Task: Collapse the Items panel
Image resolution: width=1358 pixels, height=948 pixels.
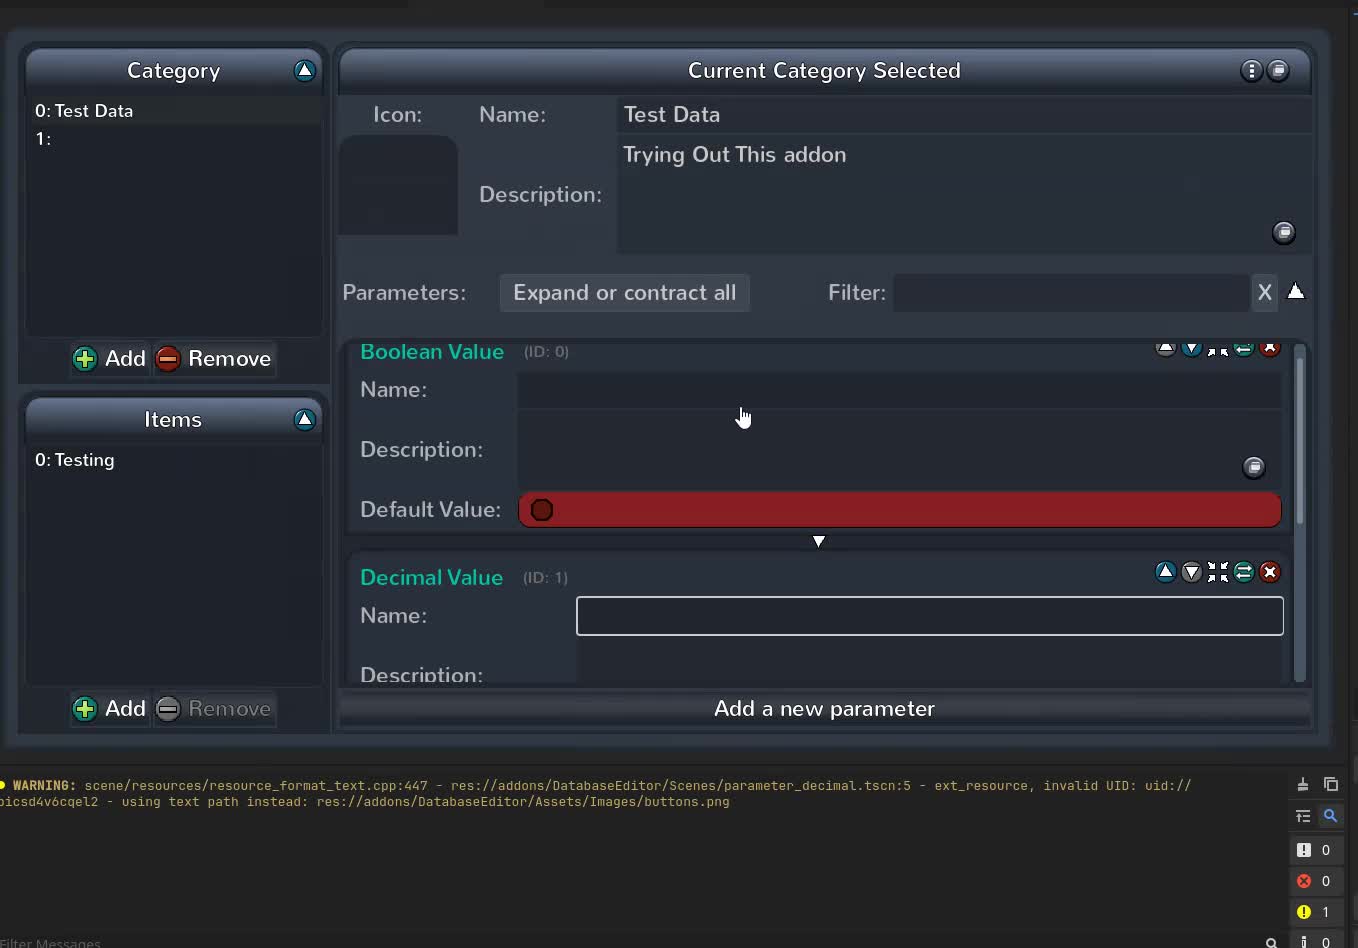Action: coord(304,419)
